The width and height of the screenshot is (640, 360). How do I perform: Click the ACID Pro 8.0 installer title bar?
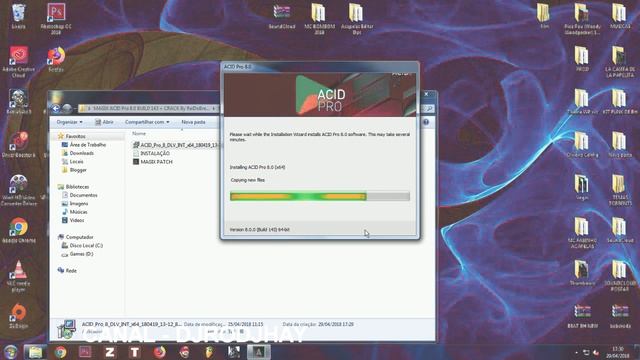click(x=320, y=67)
